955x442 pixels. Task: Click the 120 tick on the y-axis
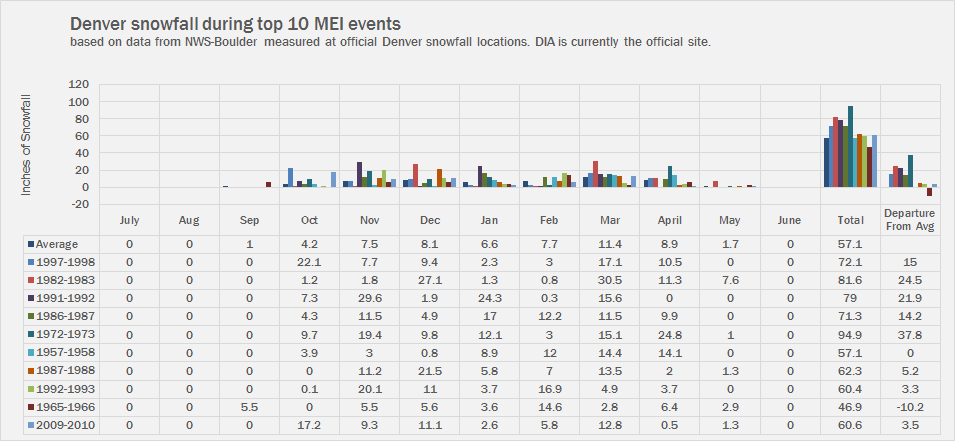pyautogui.click(x=80, y=85)
